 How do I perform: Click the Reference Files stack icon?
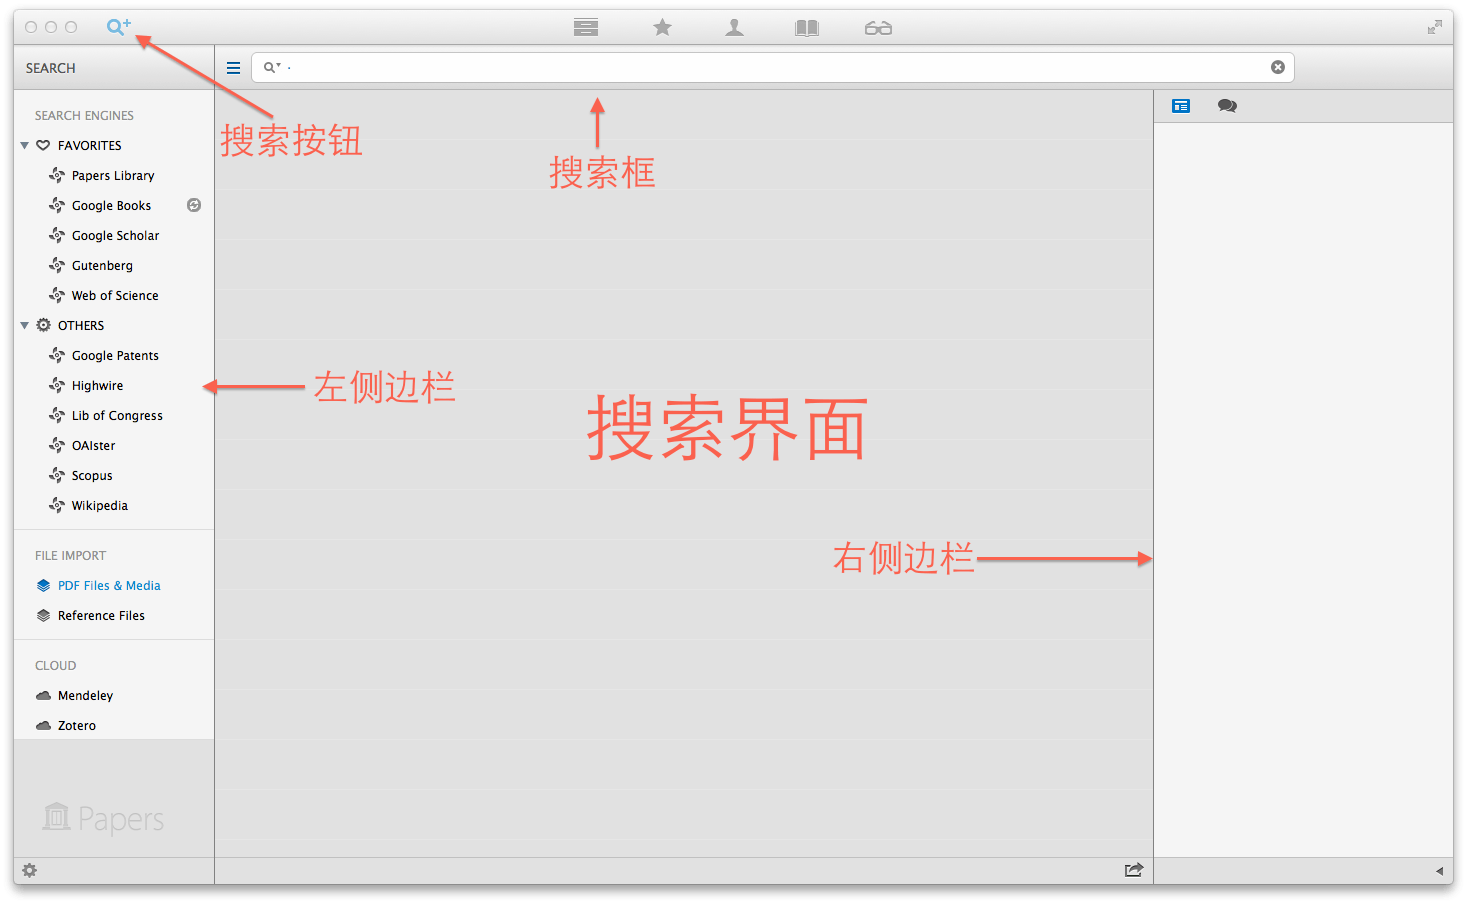click(x=43, y=615)
